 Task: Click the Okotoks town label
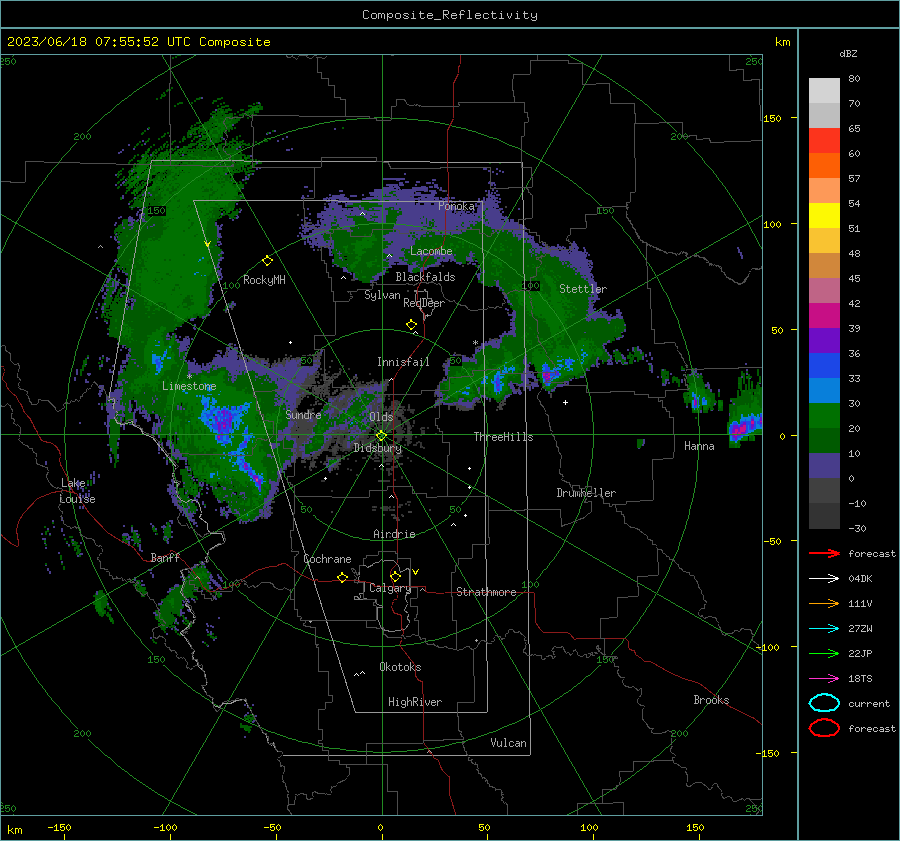[400, 667]
